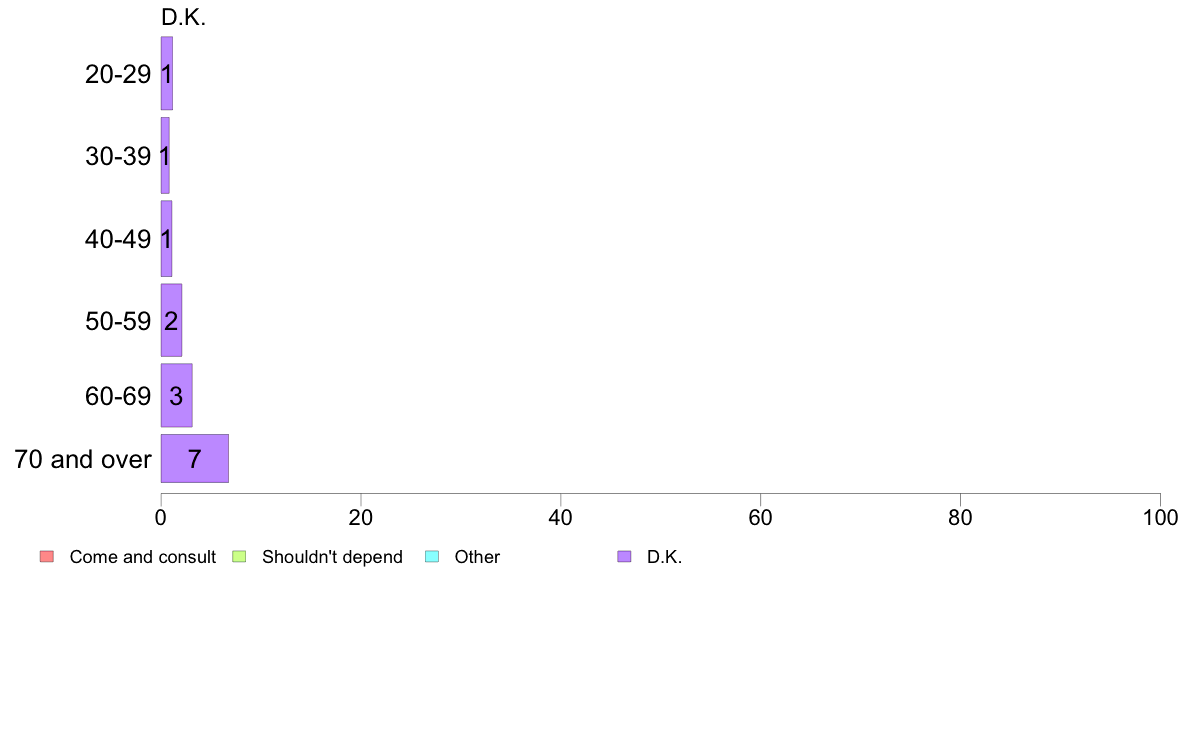Click the 20-29 age group bar

point(167,74)
